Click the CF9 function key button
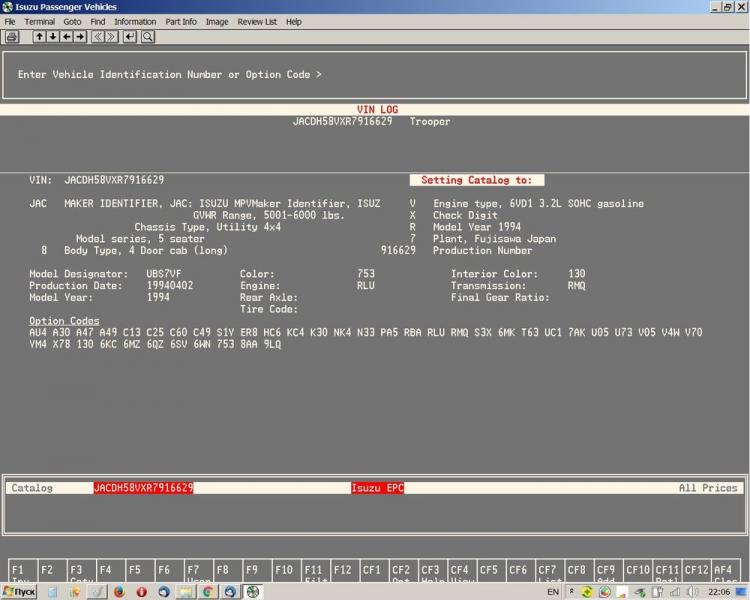Screen dimensions: 750x600 click(608, 570)
